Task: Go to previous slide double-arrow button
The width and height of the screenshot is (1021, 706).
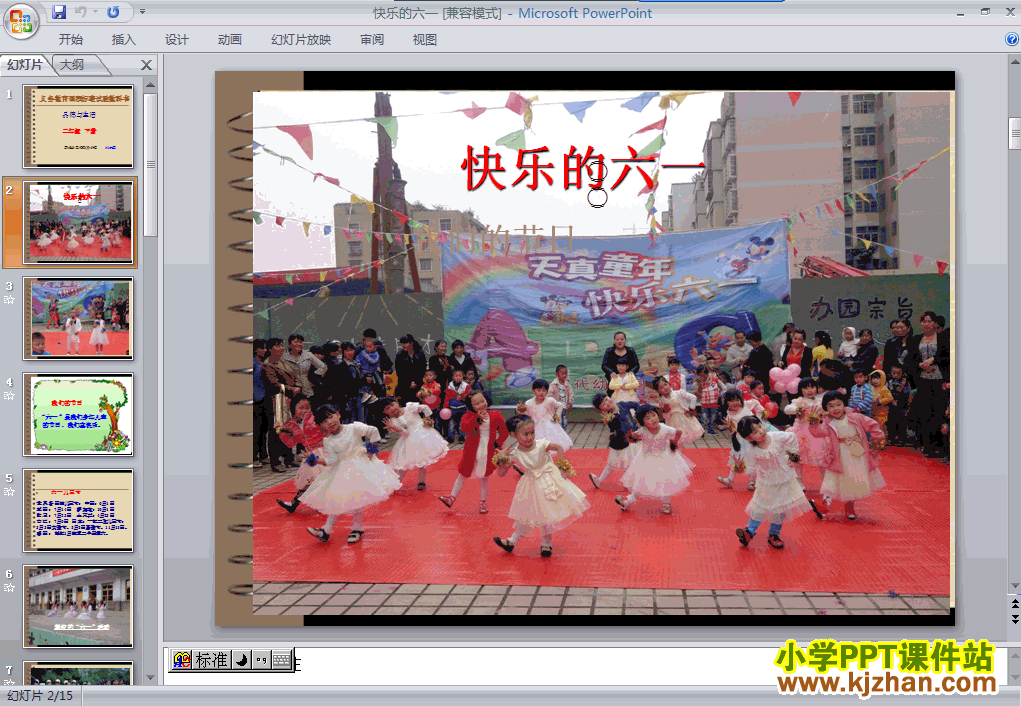Action: coord(1014,605)
